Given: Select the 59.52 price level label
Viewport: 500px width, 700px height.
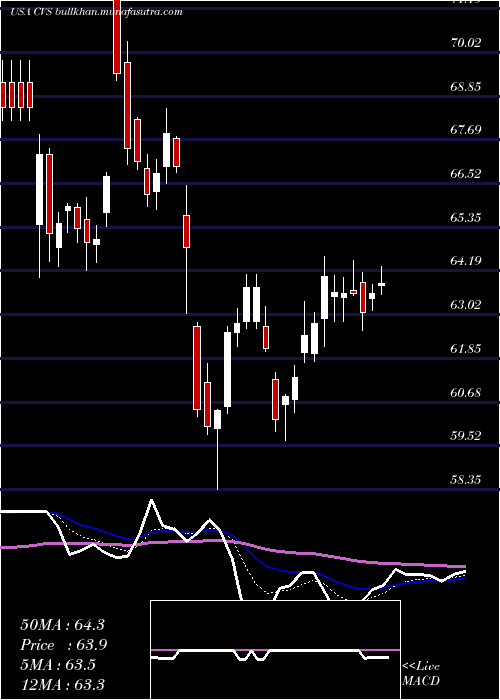Looking at the screenshot, I should [x=467, y=436].
